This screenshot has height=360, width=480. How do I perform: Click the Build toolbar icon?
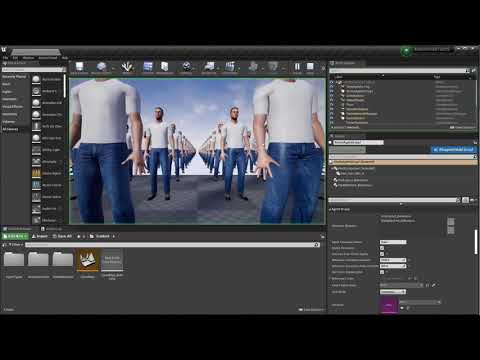point(253,67)
